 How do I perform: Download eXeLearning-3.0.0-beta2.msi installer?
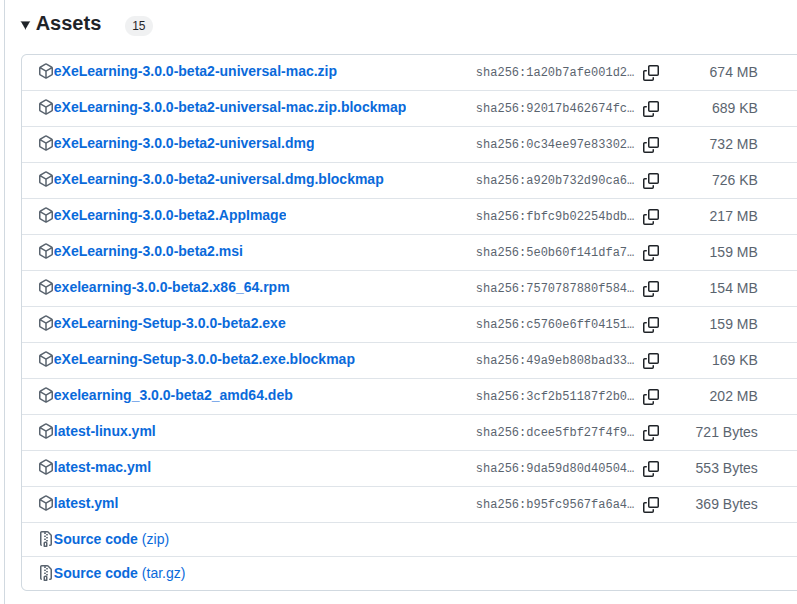(148, 251)
